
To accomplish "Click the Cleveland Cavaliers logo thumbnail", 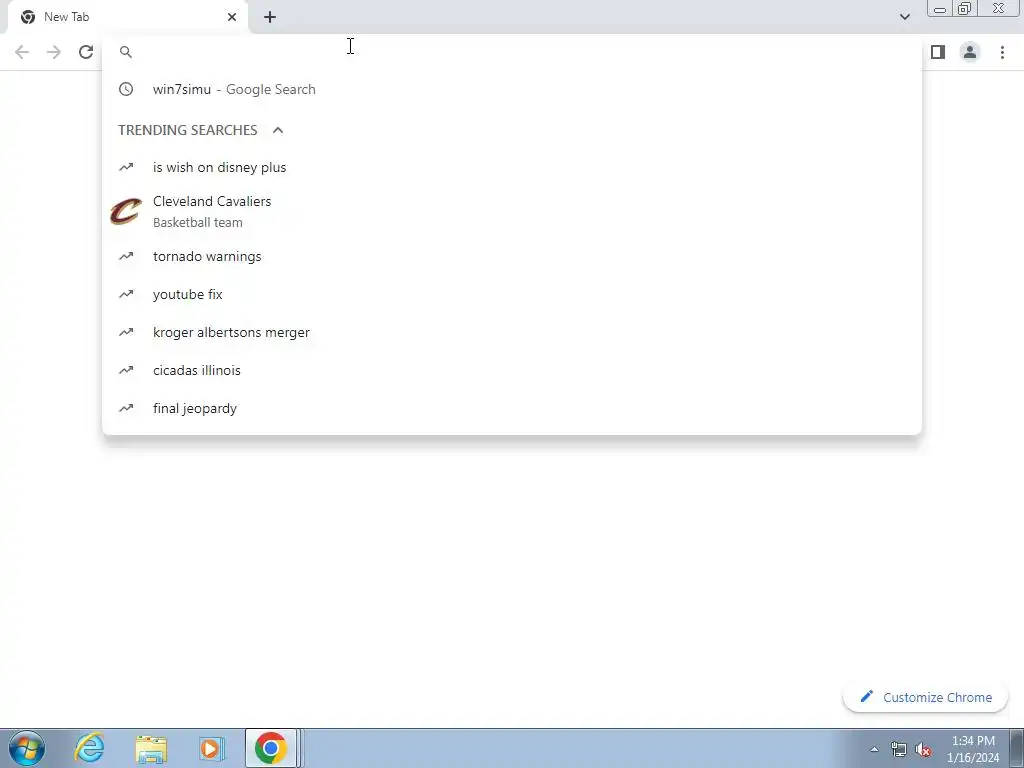I will pyautogui.click(x=125, y=212).
